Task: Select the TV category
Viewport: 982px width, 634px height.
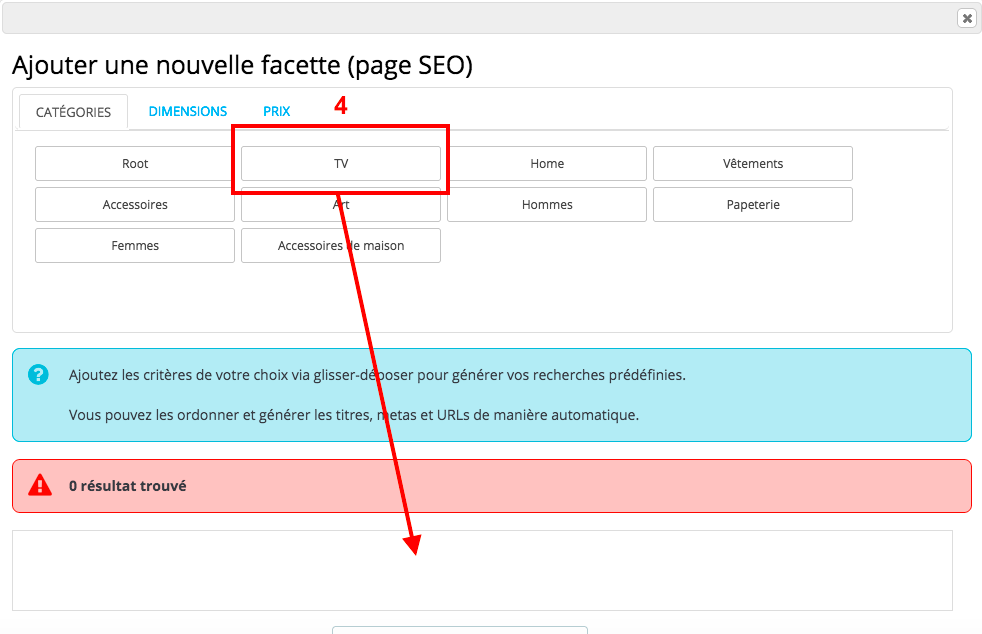Action: tap(341, 163)
